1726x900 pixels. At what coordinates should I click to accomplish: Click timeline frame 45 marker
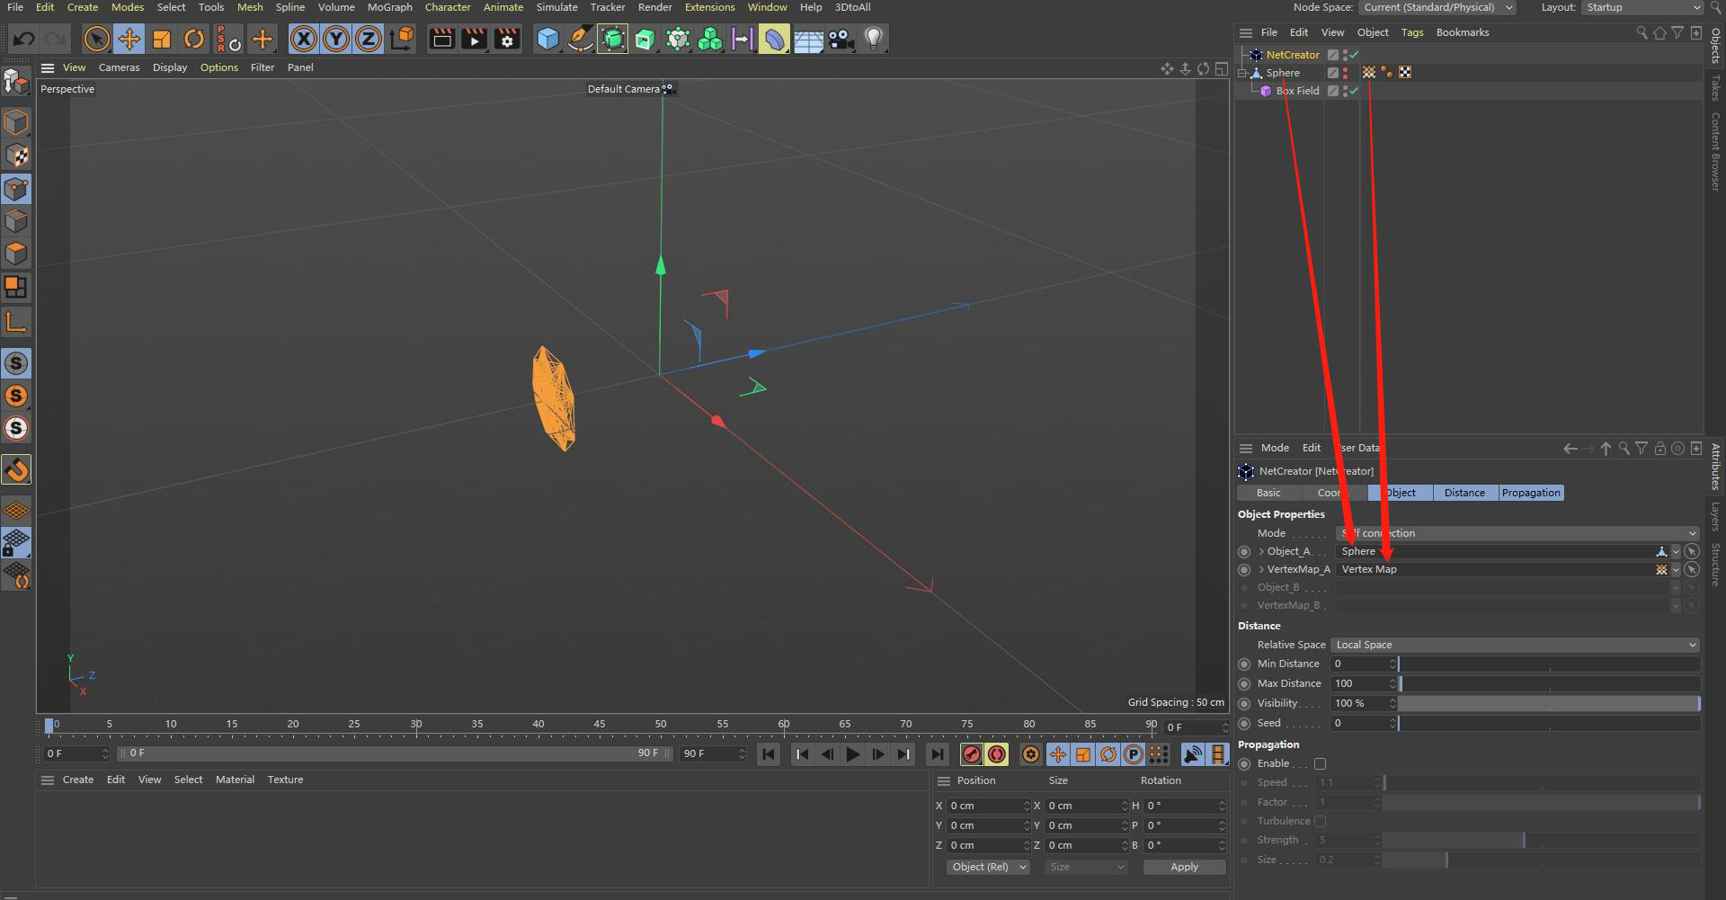[599, 724]
